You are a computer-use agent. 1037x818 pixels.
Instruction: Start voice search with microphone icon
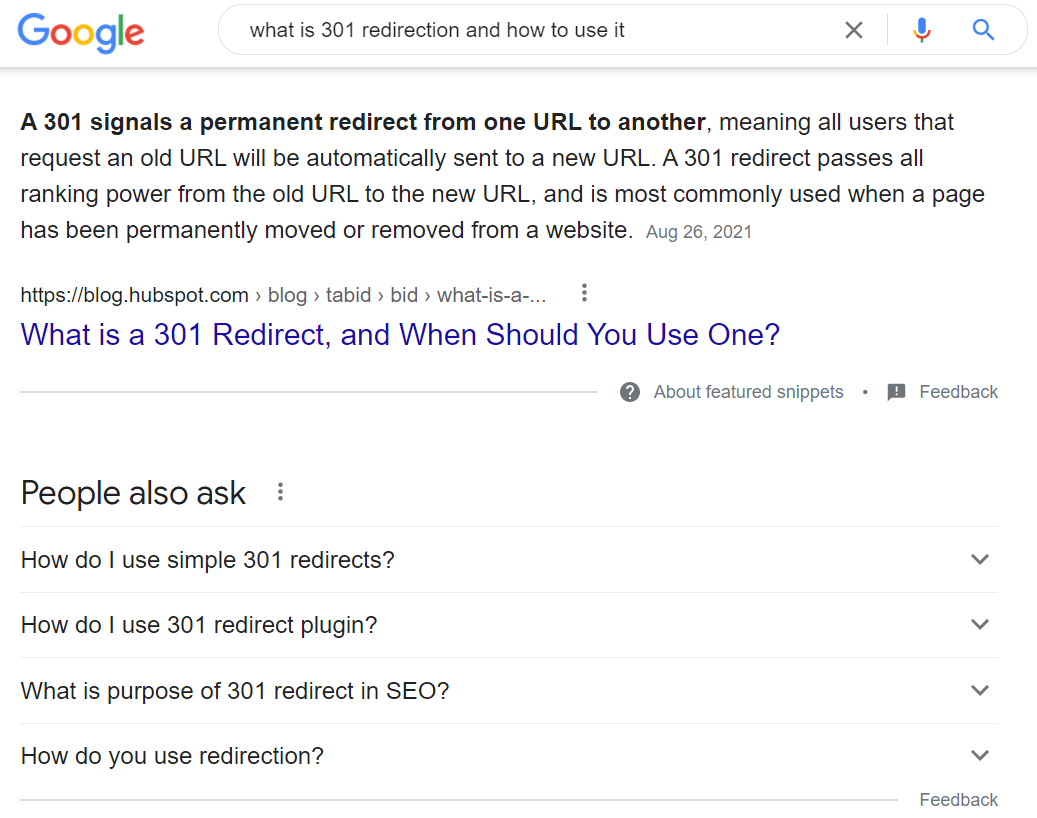coord(922,30)
